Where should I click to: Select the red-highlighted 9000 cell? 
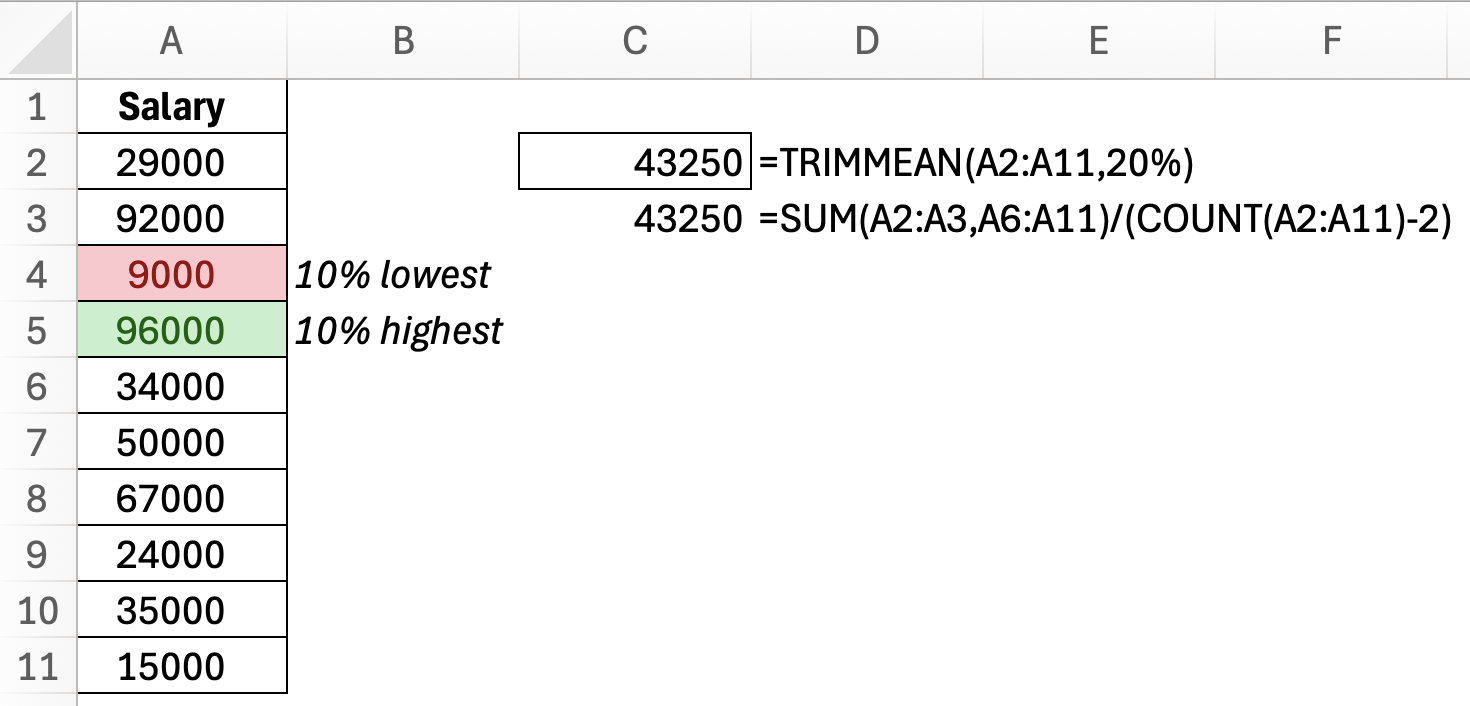(x=171, y=274)
